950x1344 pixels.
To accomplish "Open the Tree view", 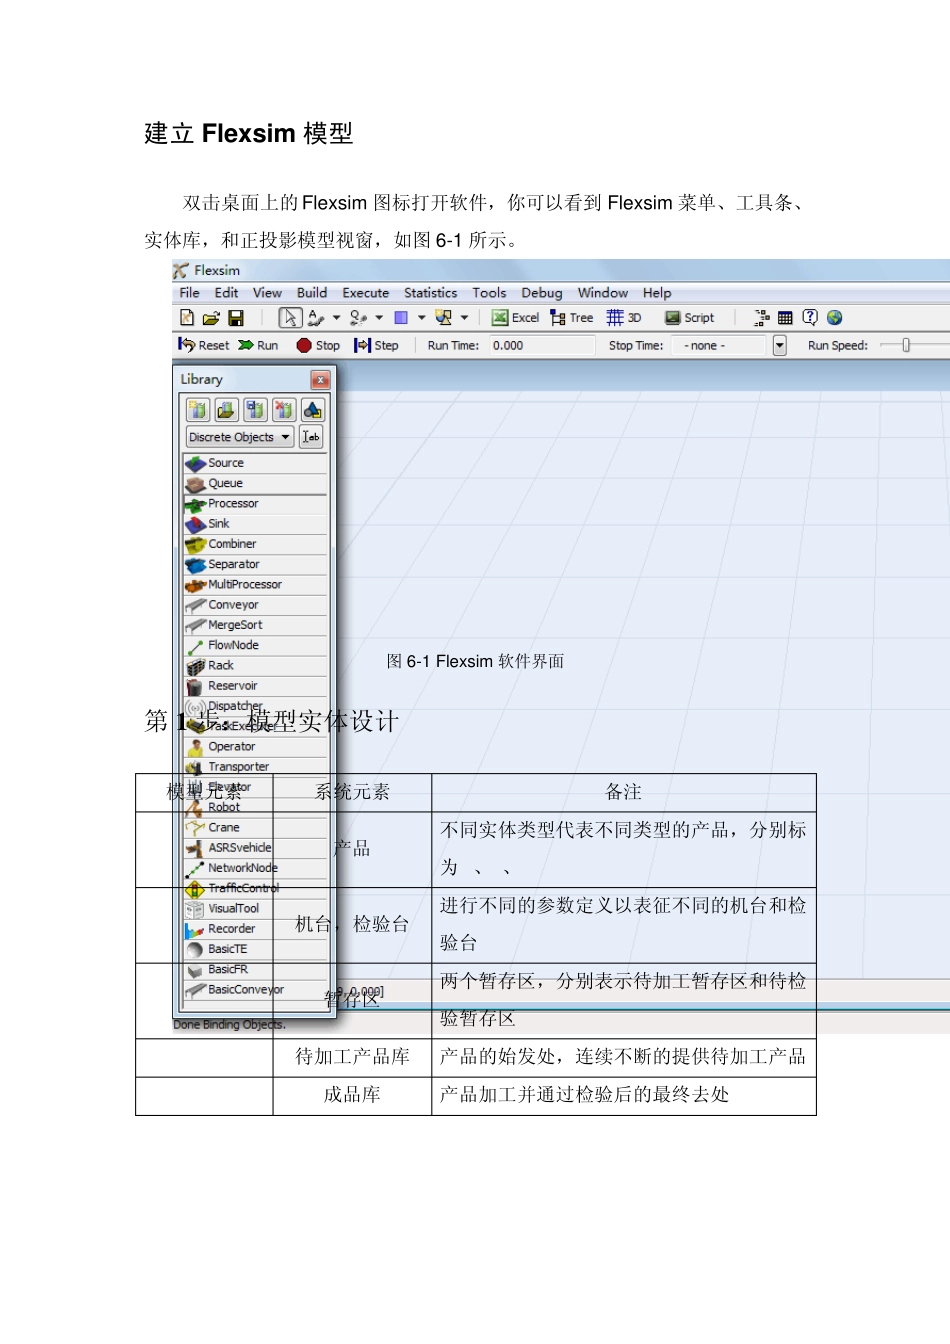I will click(572, 318).
